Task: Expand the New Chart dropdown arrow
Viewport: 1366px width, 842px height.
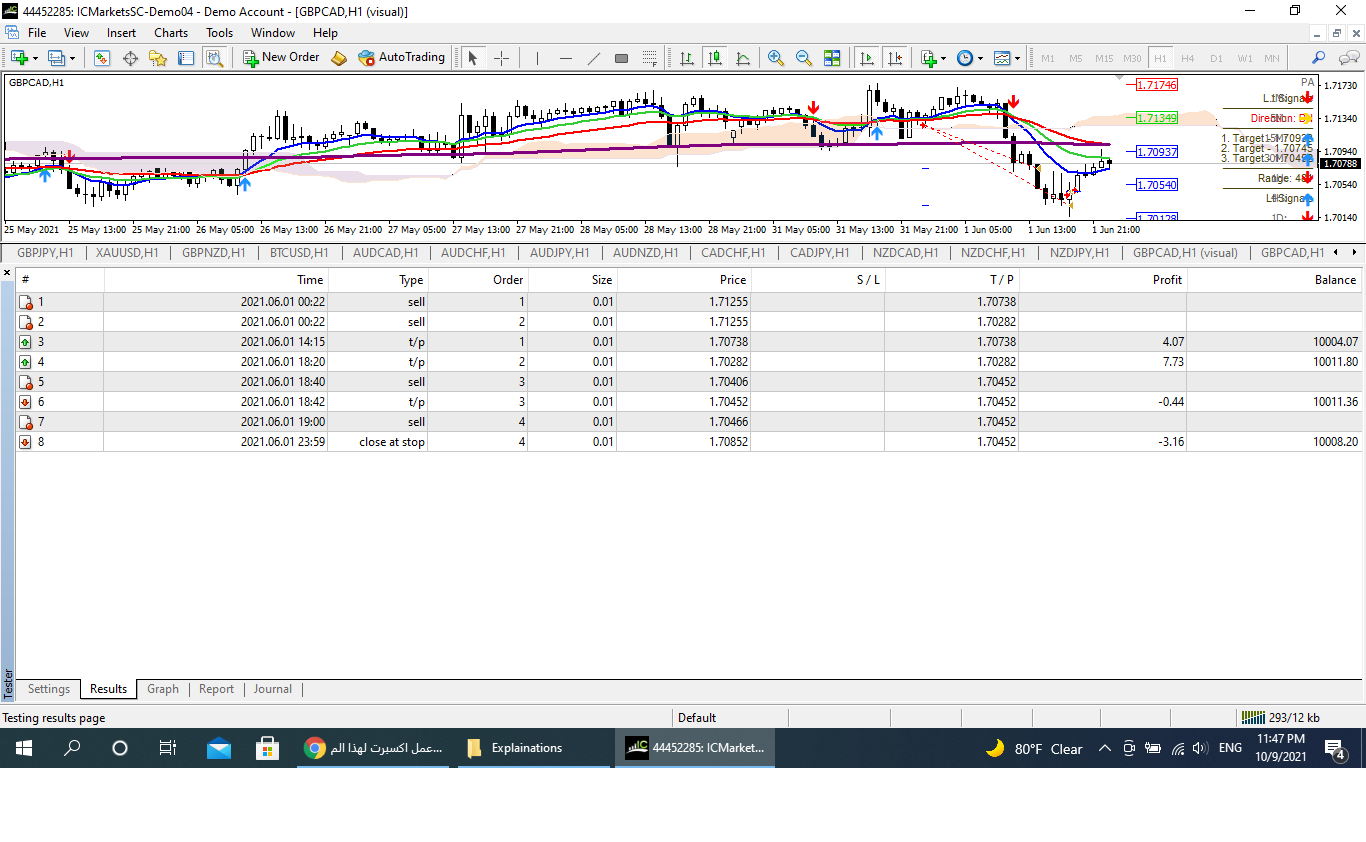Action: pos(36,58)
